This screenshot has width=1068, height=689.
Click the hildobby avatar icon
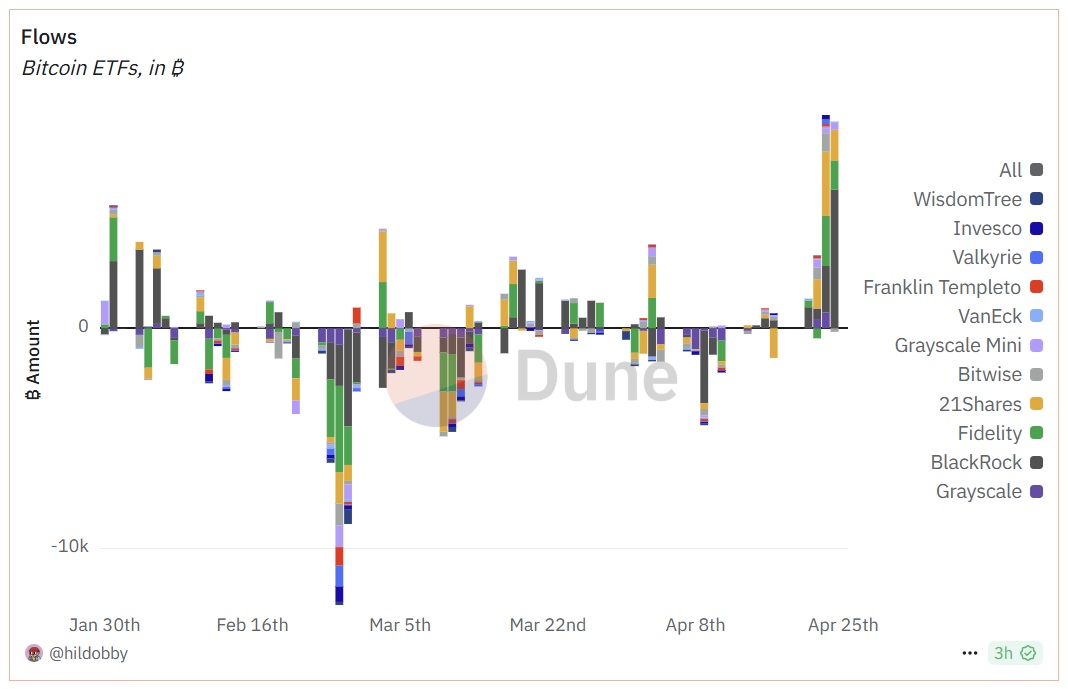tap(34, 653)
